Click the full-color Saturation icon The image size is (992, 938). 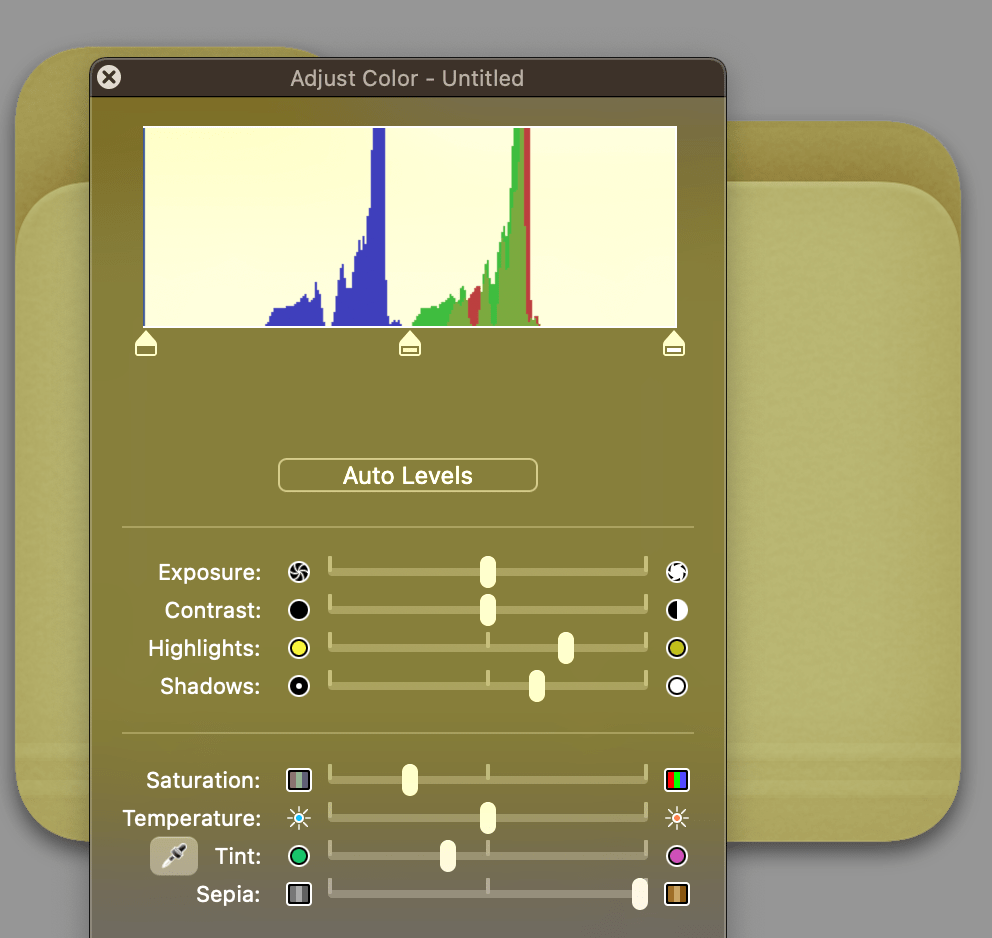coord(677,780)
